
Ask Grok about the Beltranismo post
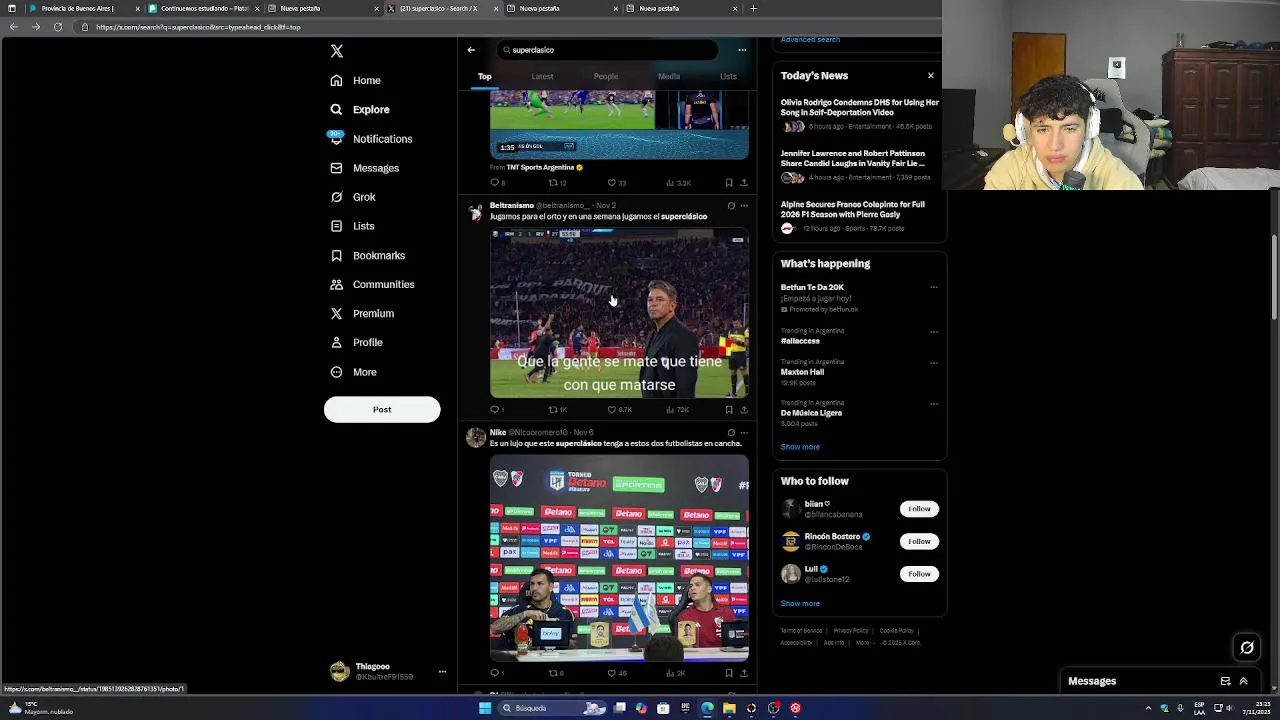click(x=731, y=206)
